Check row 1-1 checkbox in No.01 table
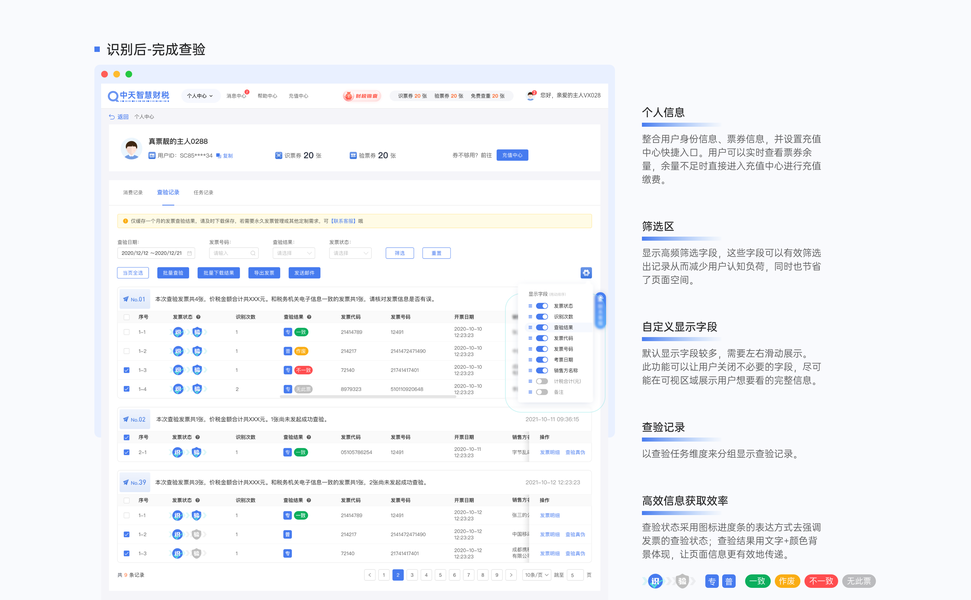This screenshot has height=600, width=971. 126,333
